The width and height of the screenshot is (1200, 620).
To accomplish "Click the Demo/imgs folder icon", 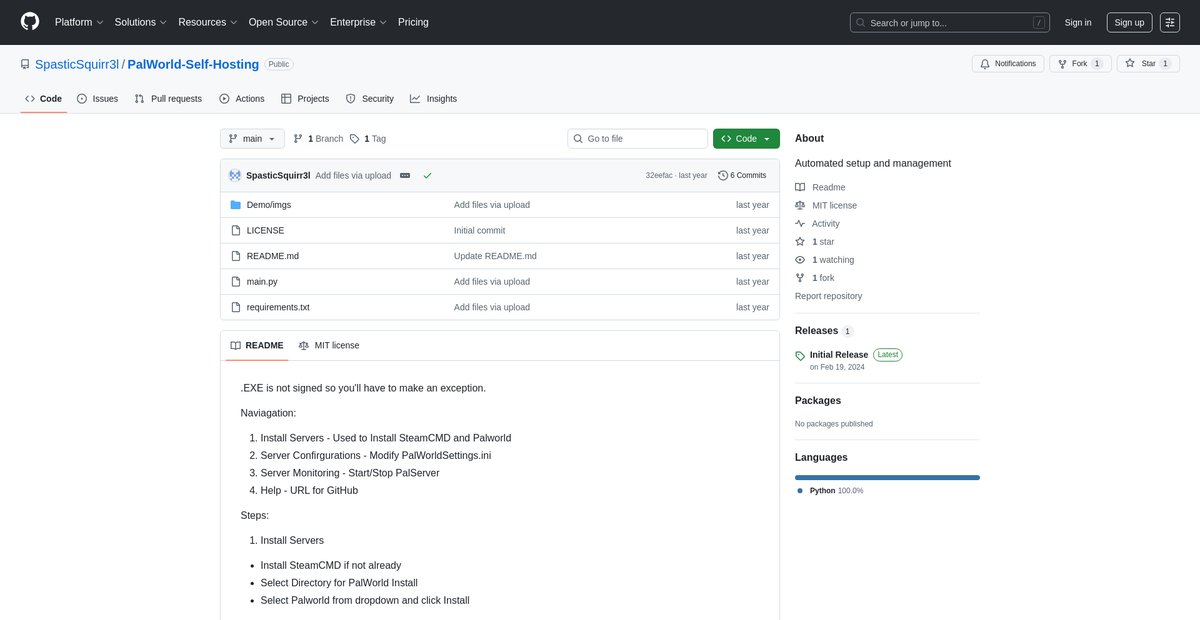I will (x=236, y=205).
